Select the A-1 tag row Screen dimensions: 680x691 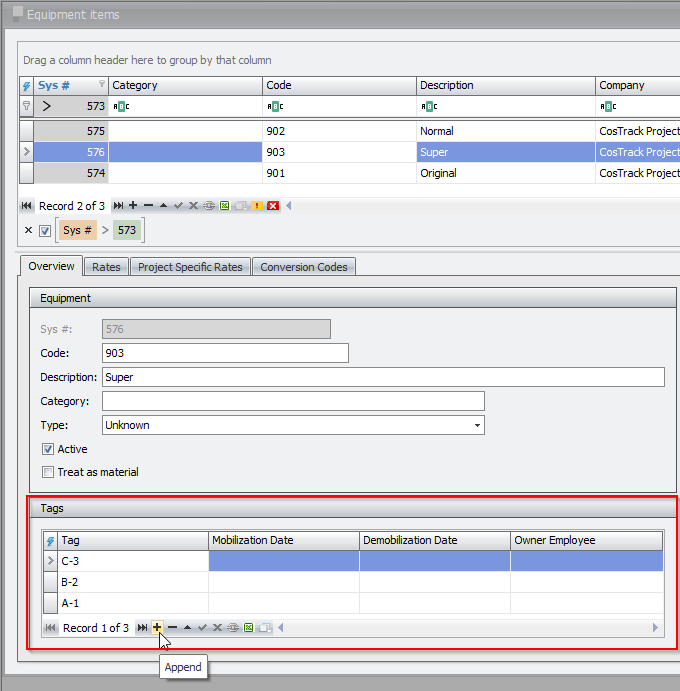[353, 603]
